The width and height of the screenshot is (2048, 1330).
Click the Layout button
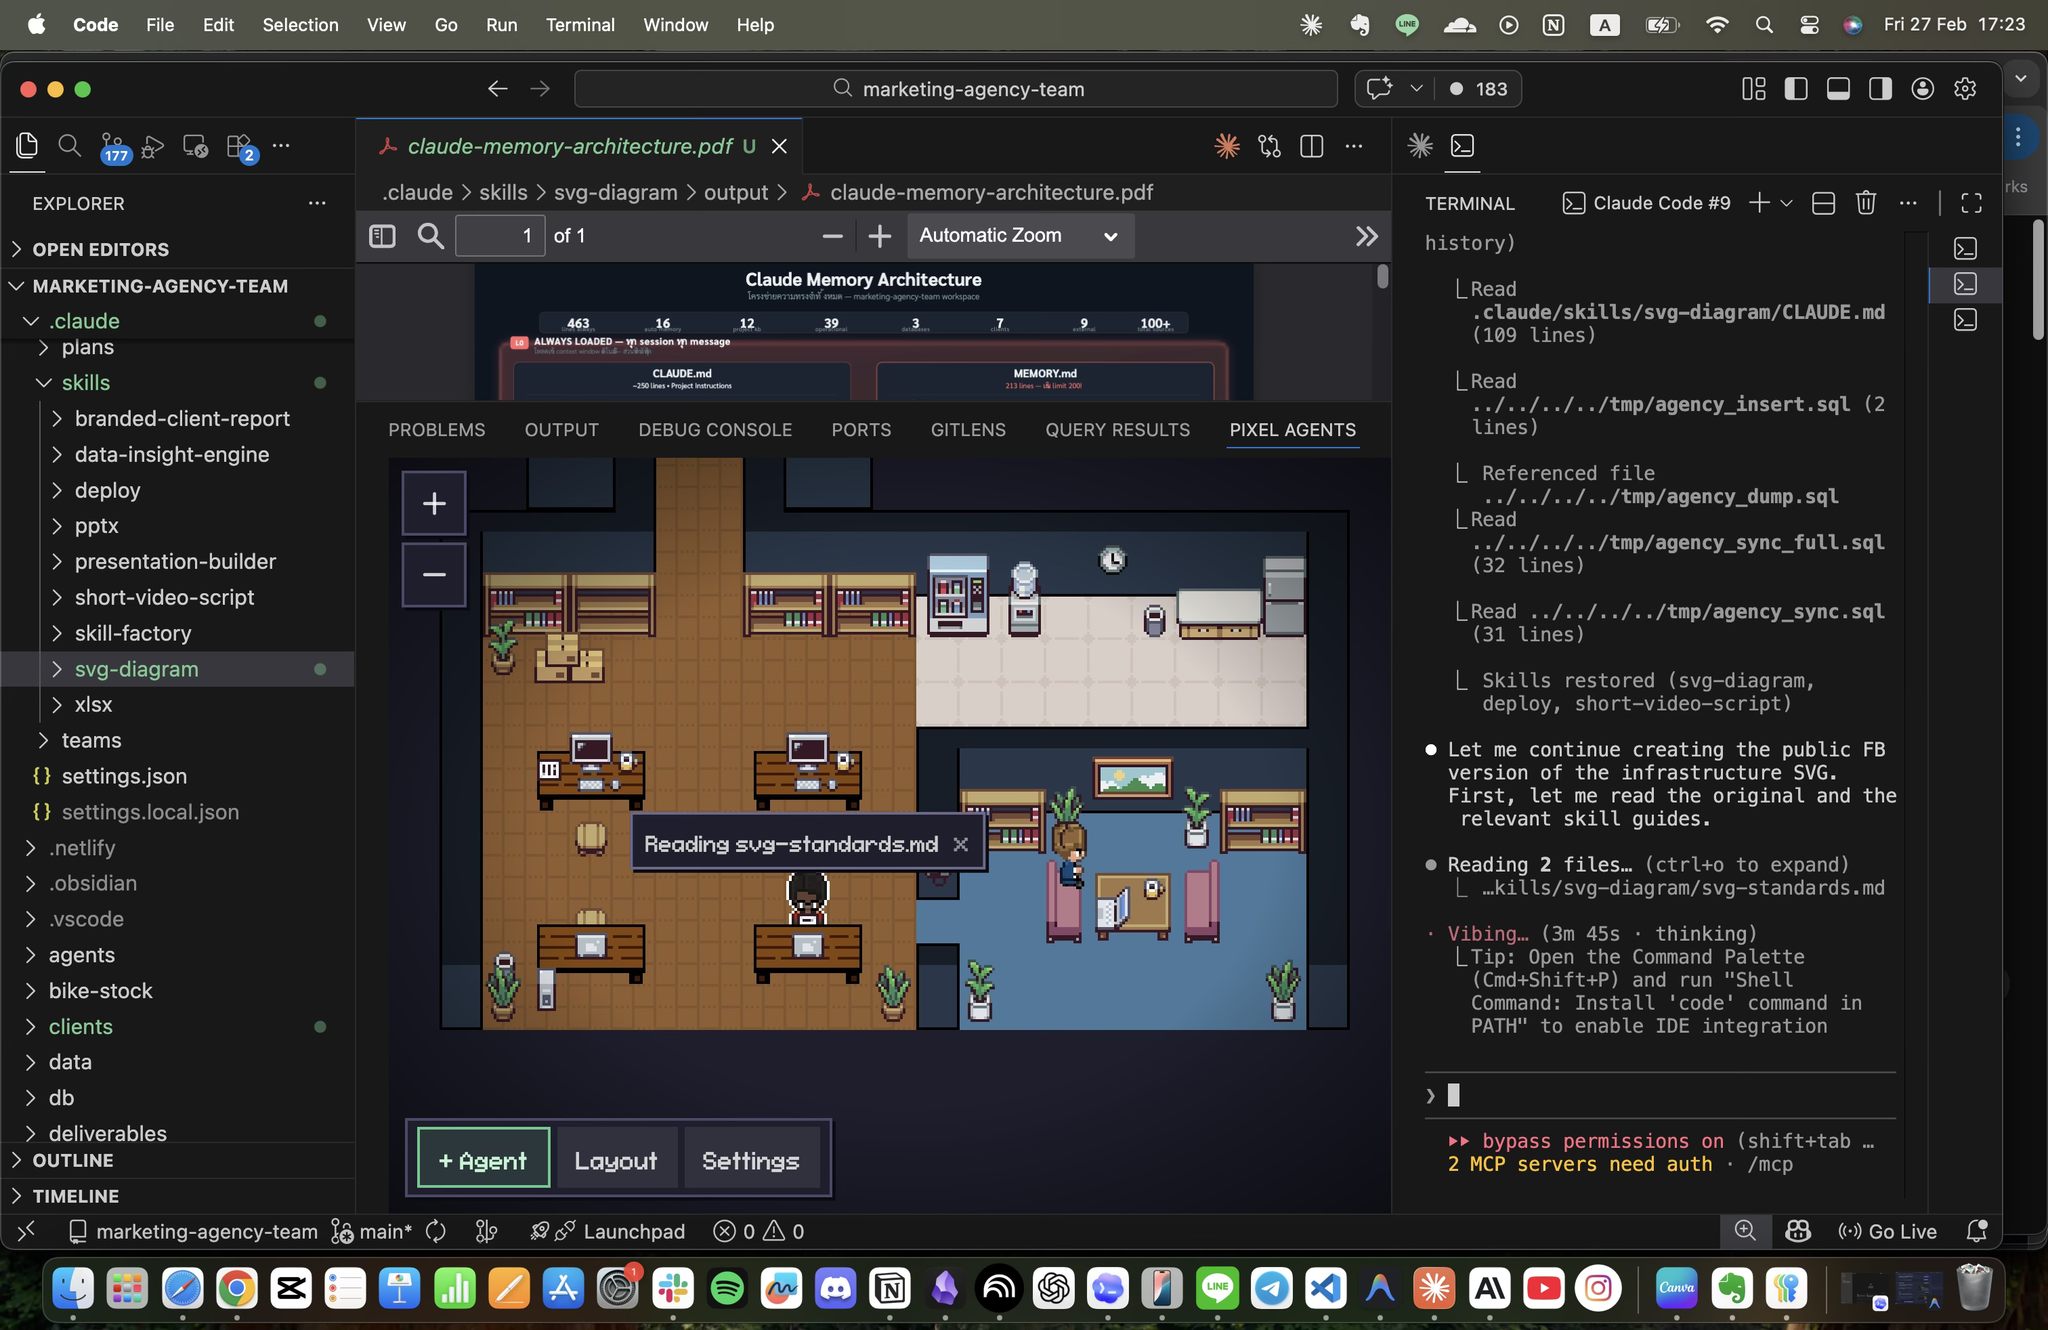616,1160
